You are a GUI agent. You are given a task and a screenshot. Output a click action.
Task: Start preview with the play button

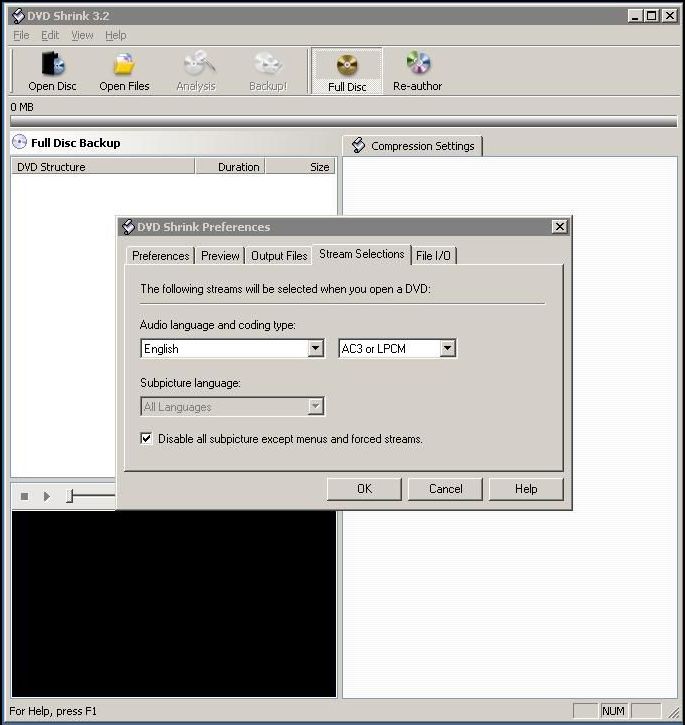point(47,497)
